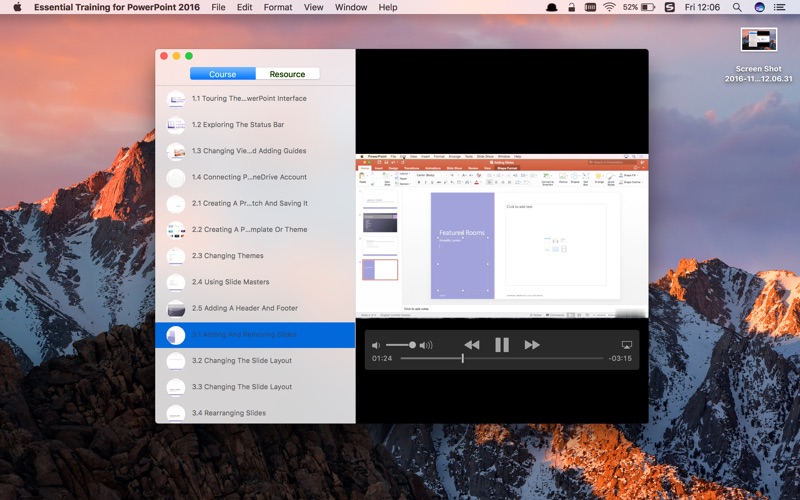Click the keyboard/memory menu bar icon
800x500 pixels.
(x=590, y=7)
